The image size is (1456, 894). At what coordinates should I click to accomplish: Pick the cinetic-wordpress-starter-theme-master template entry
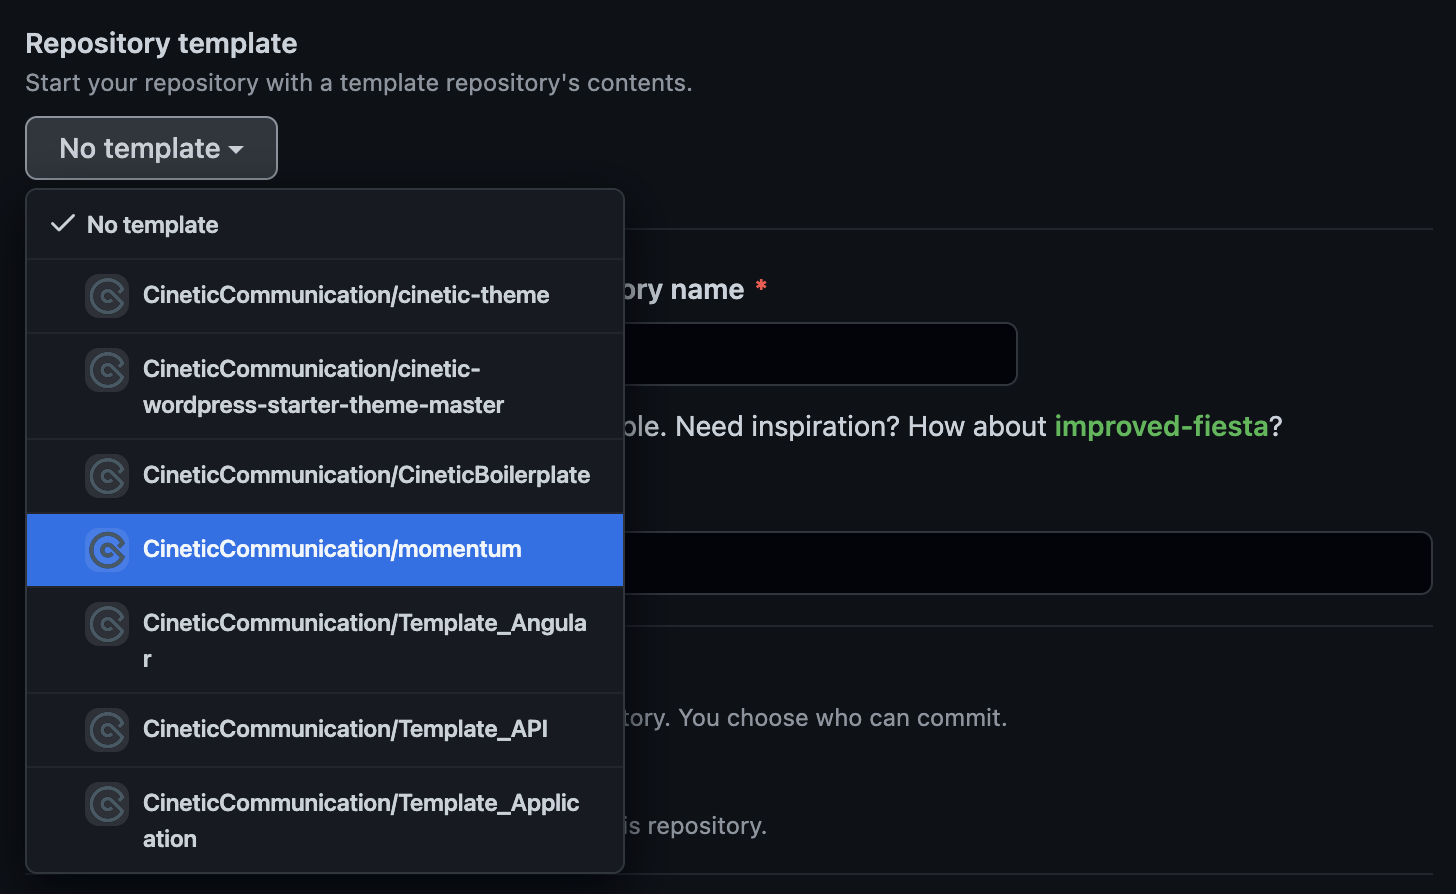click(x=323, y=387)
